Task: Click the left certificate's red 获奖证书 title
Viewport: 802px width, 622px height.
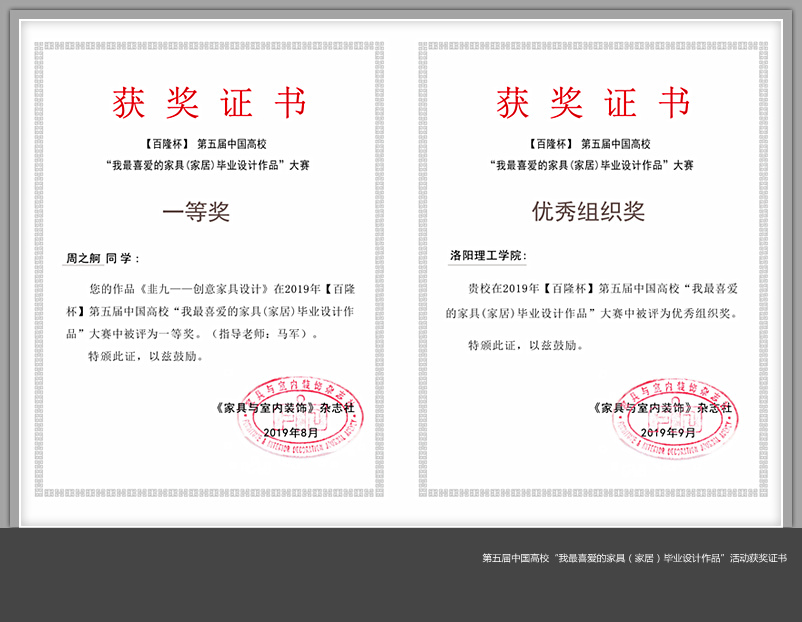Action: coord(209,103)
